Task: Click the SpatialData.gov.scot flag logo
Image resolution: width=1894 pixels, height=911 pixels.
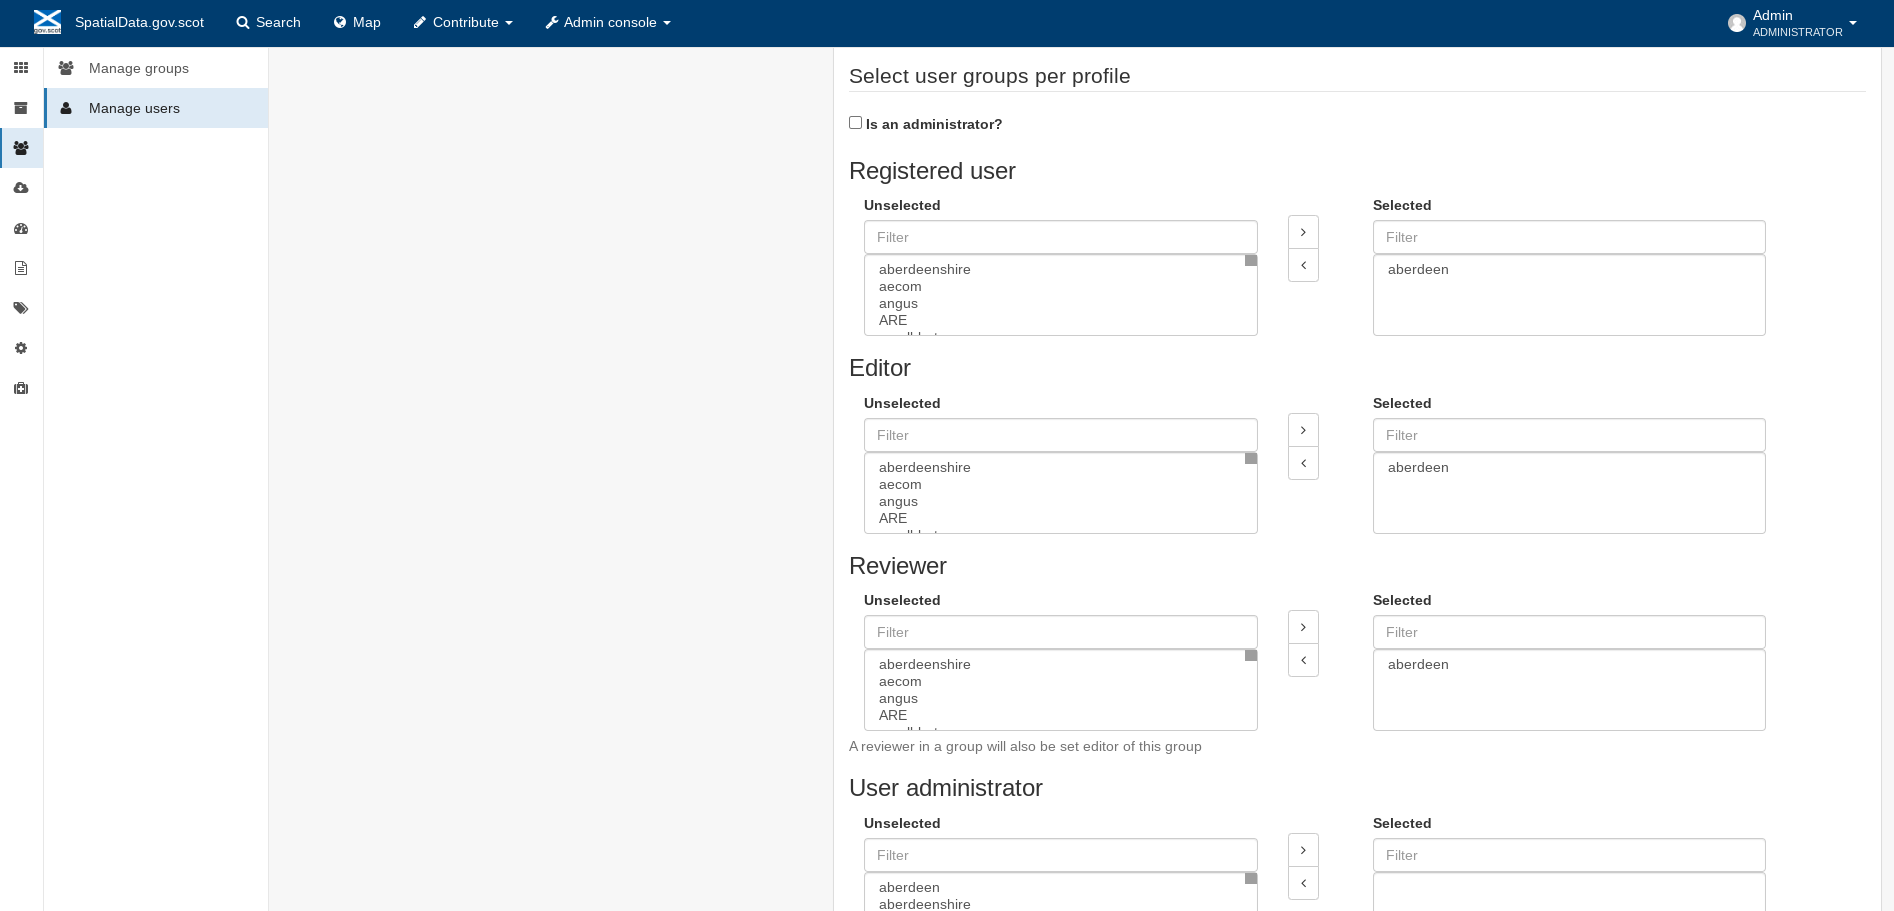Action: [x=47, y=22]
